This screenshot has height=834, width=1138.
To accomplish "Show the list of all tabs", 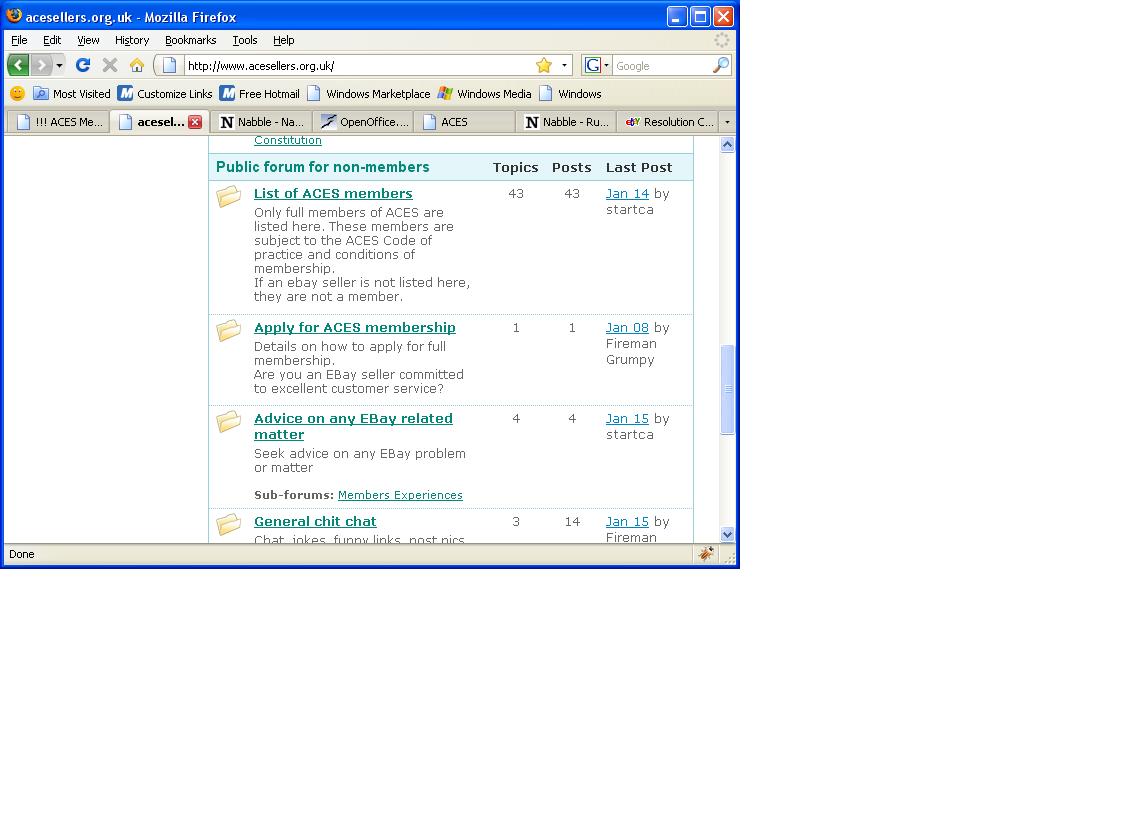I will (x=727, y=122).
